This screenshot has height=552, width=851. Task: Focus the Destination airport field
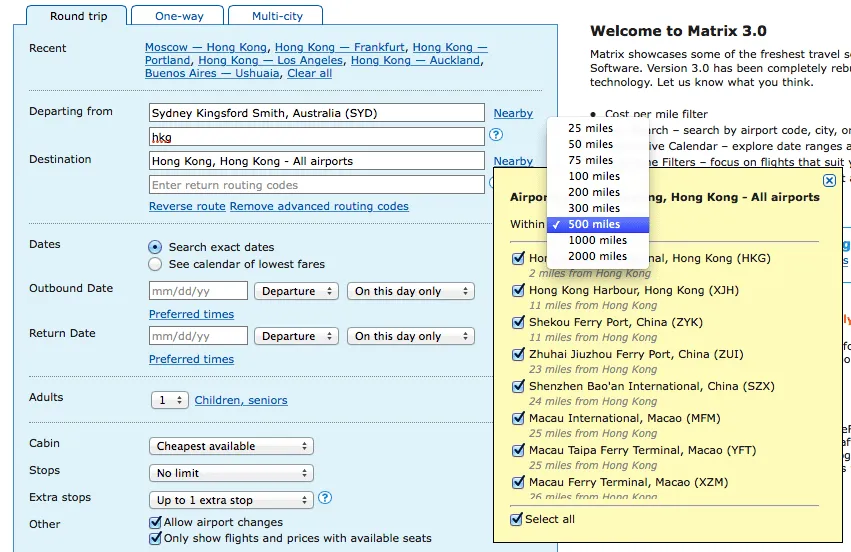[316, 161]
